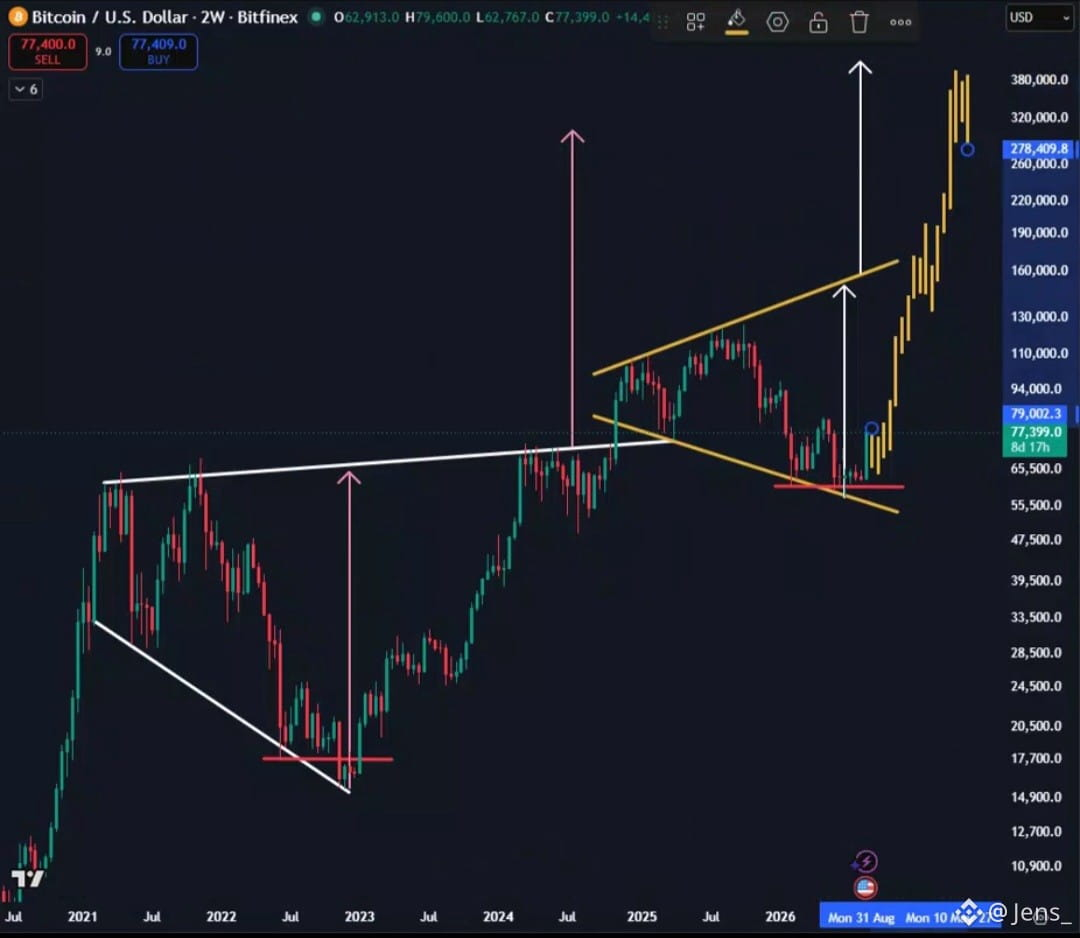Open the drawing templates icon
This screenshot has height=938, width=1080.
click(696, 22)
